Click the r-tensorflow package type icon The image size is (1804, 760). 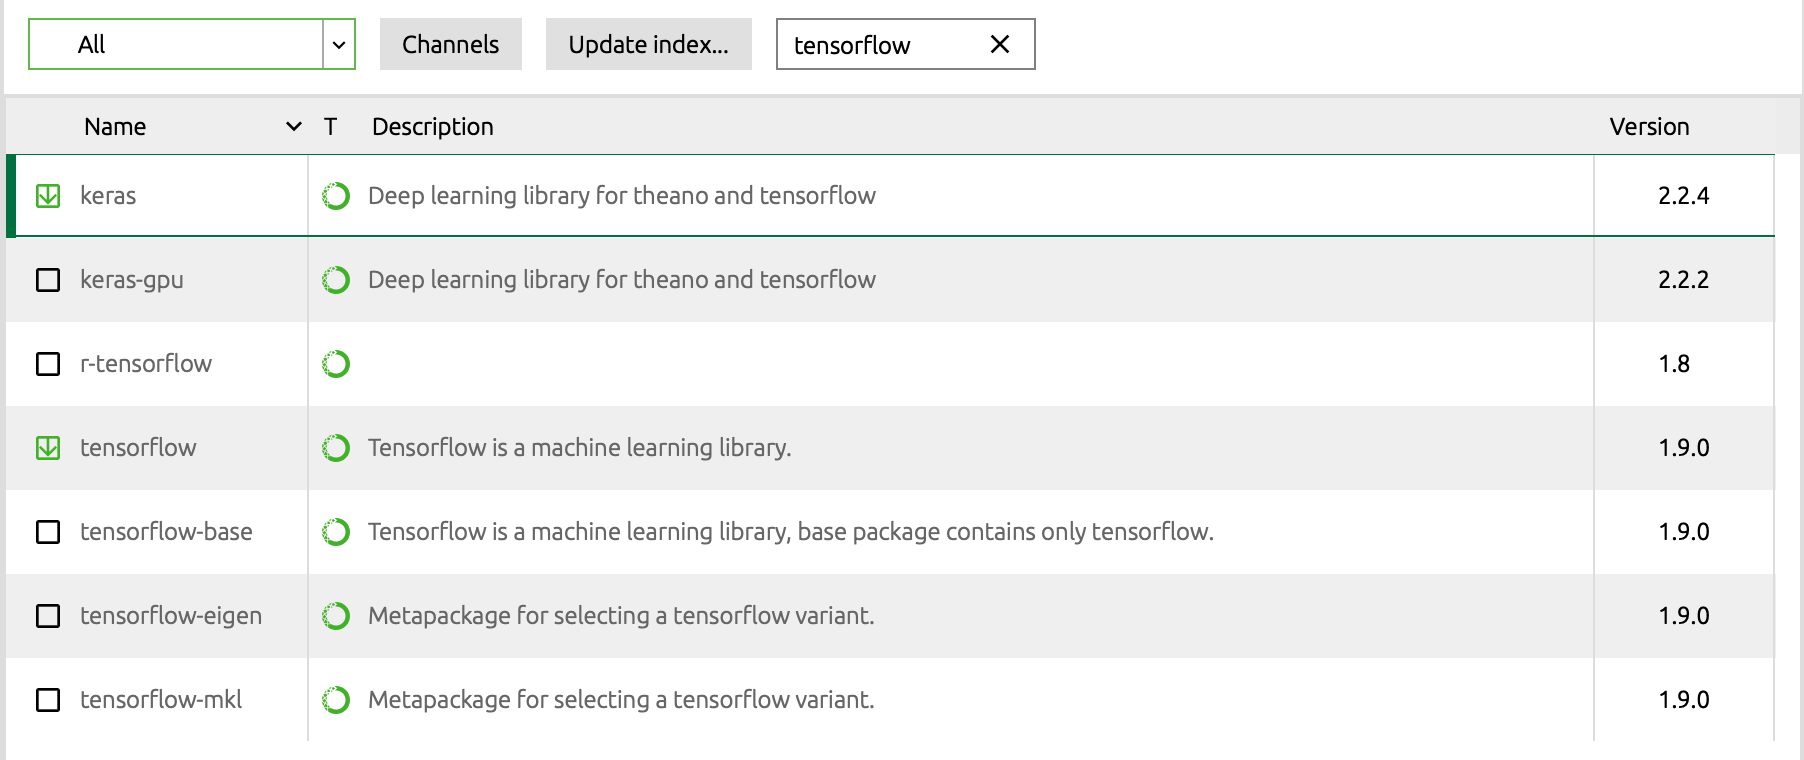tap(336, 364)
